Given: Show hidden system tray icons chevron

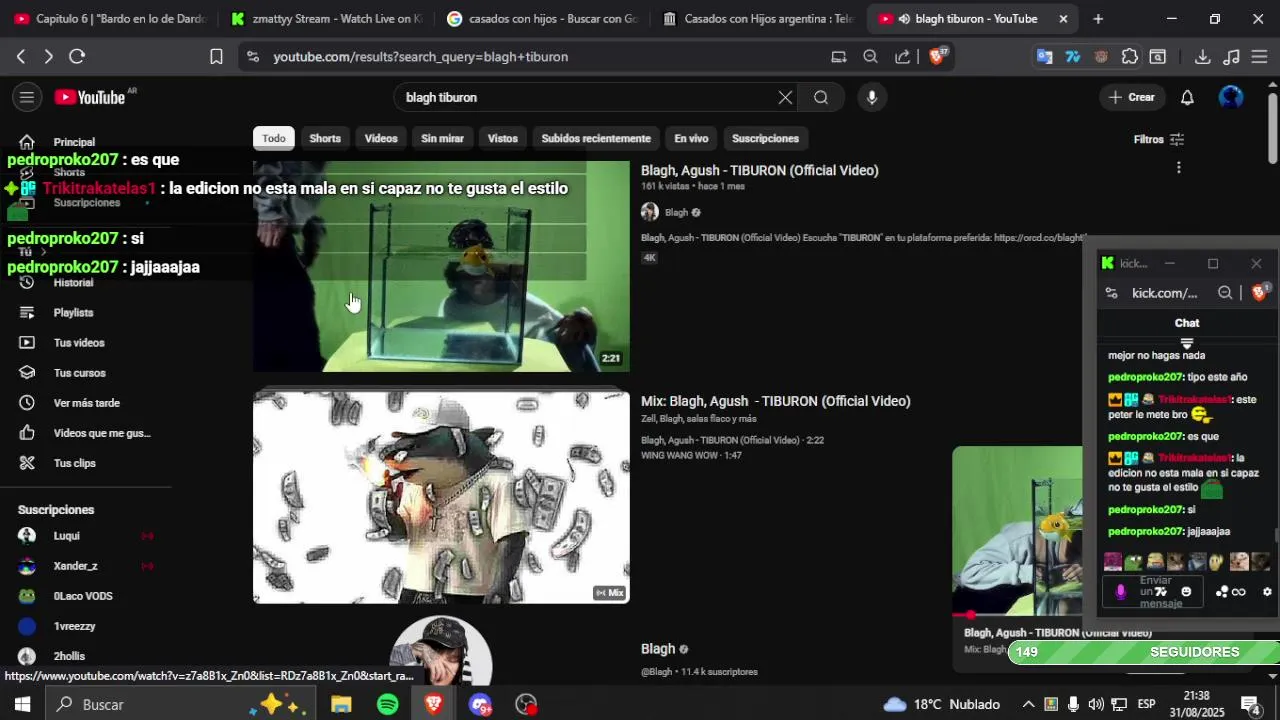Looking at the screenshot, I should pos(1028,705).
